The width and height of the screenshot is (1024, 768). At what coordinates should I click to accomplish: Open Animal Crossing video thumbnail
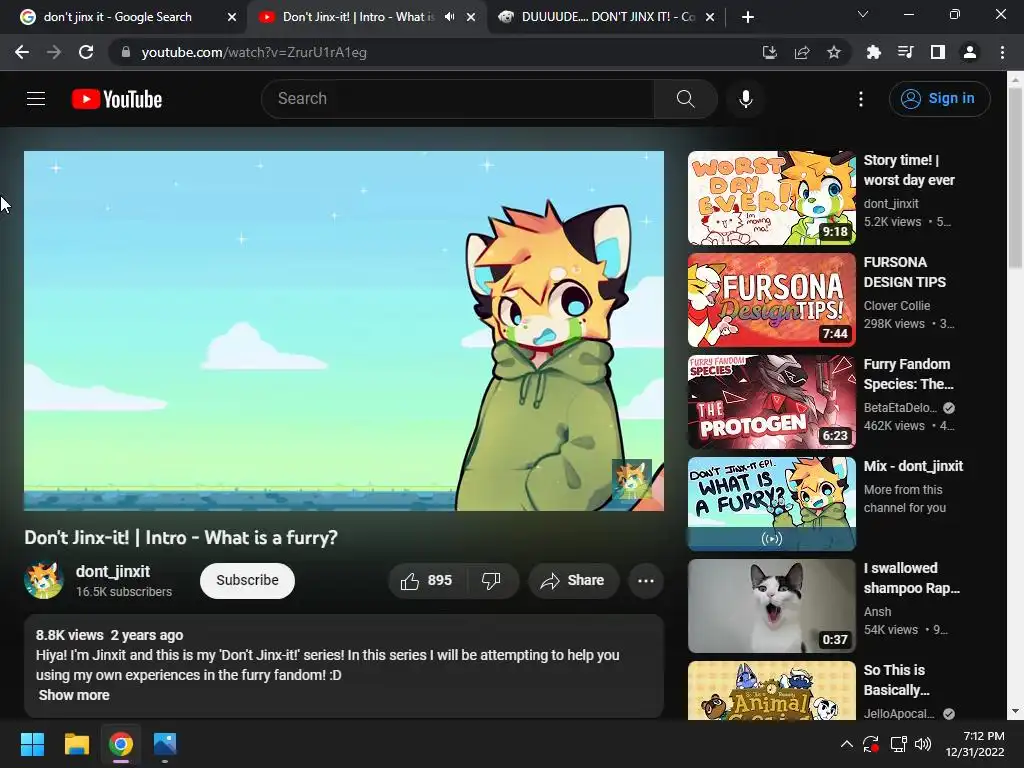(x=771, y=690)
